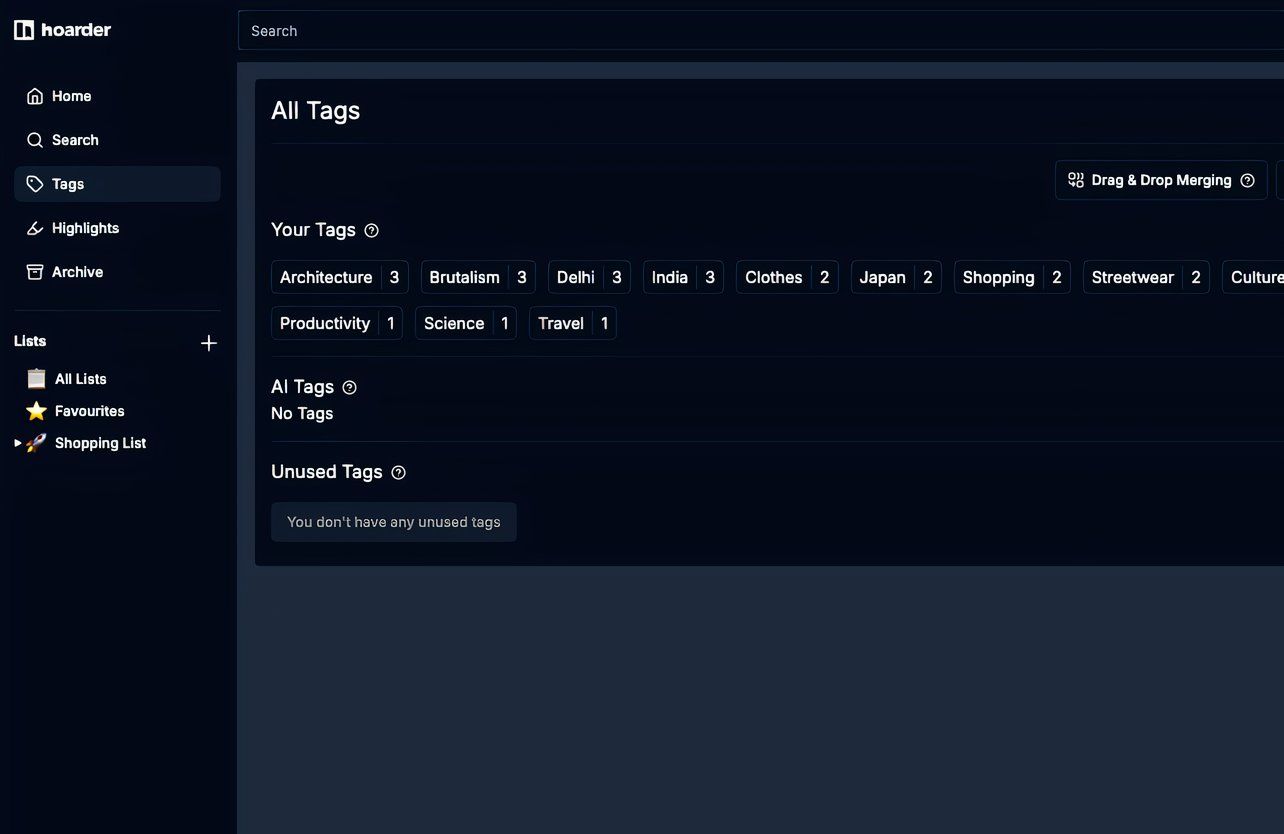Click the magnifier icon beside Search
Image resolution: width=1284 pixels, height=834 pixels.
[x=35, y=140]
